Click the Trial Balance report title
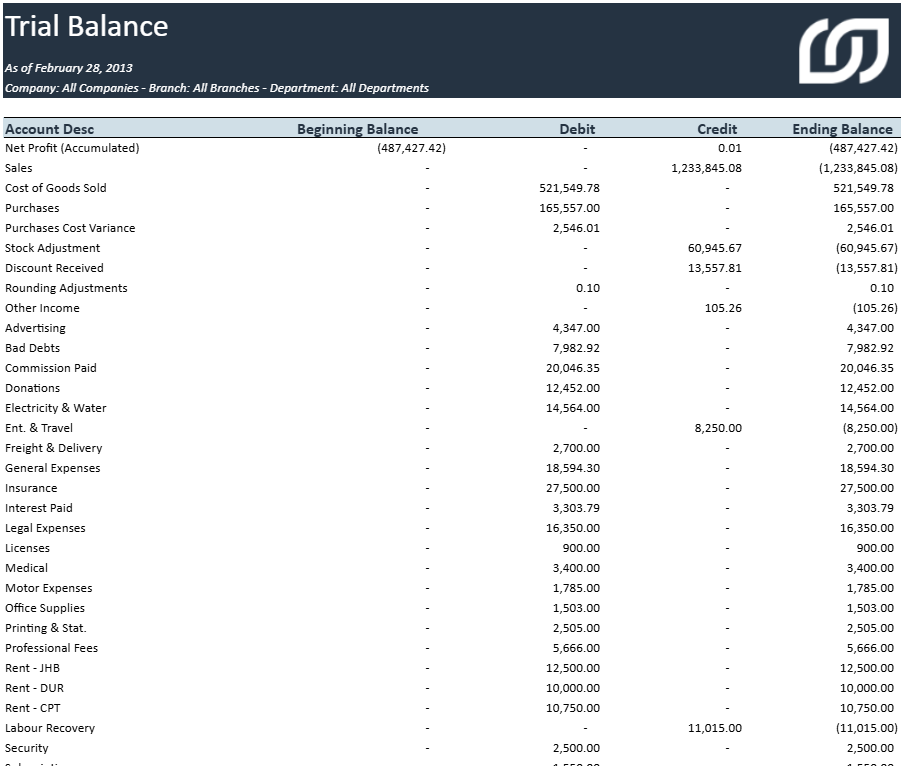The image size is (906, 766). point(87,27)
